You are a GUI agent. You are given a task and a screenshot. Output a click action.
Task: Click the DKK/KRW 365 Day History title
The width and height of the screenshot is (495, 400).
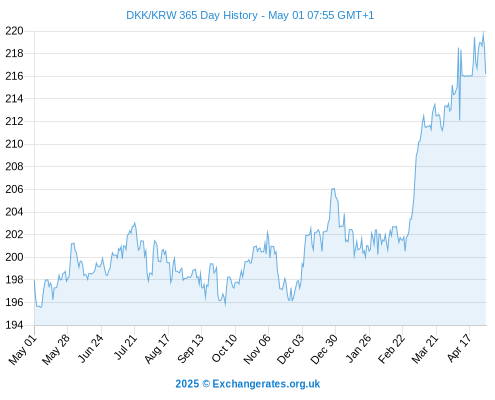click(x=250, y=15)
